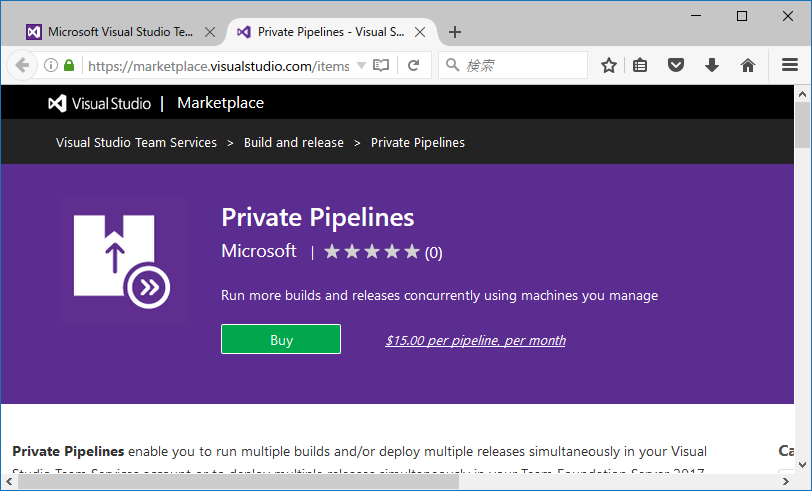Minimize the browser window
Image resolution: width=812 pixels, height=491 pixels.
pyautogui.click(x=696, y=16)
